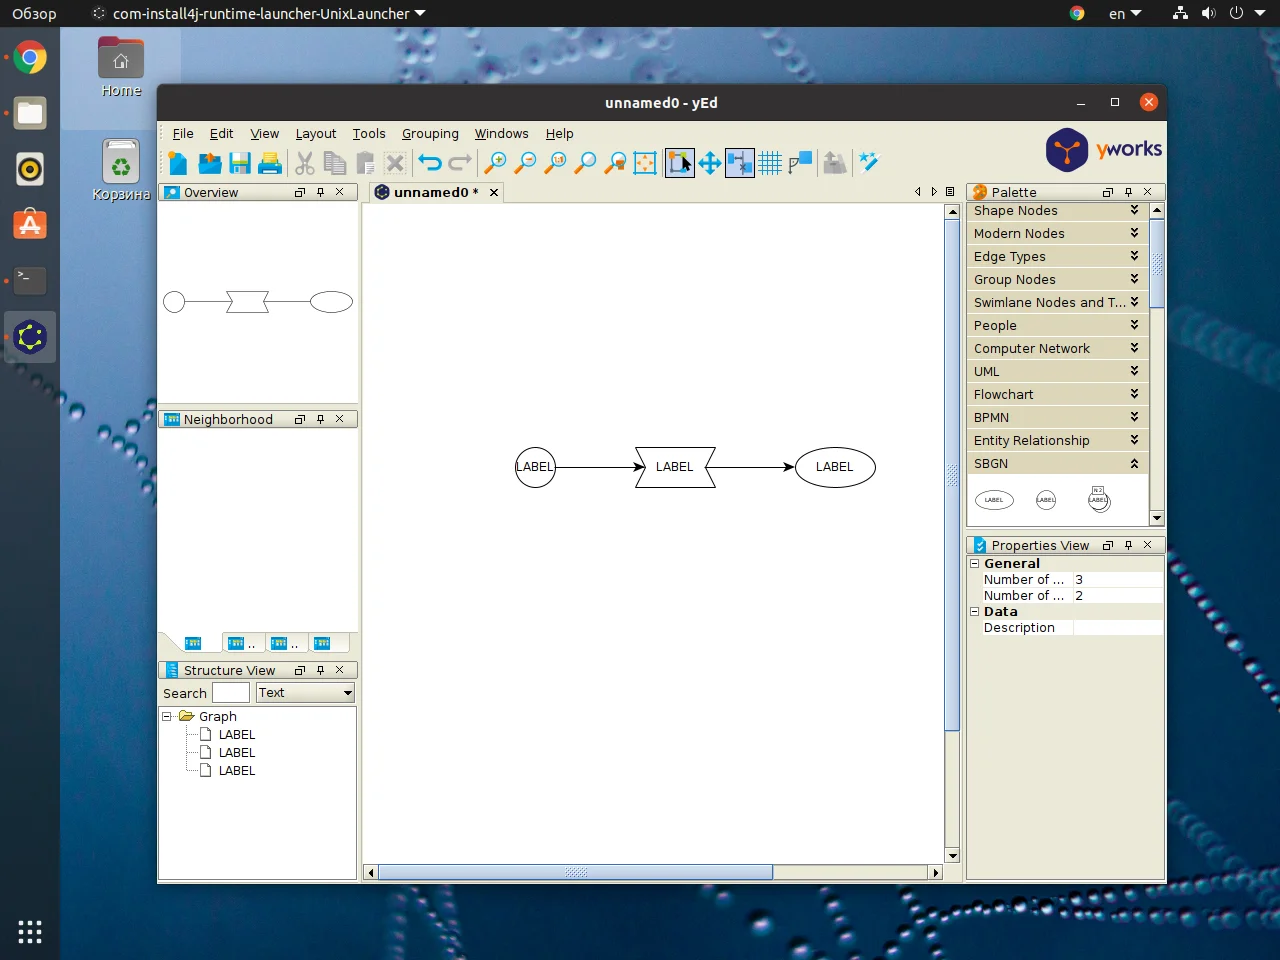Toggle the Edit mode pointer tool
This screenshot has height=960, width=1280.
[x=679, y=162]
